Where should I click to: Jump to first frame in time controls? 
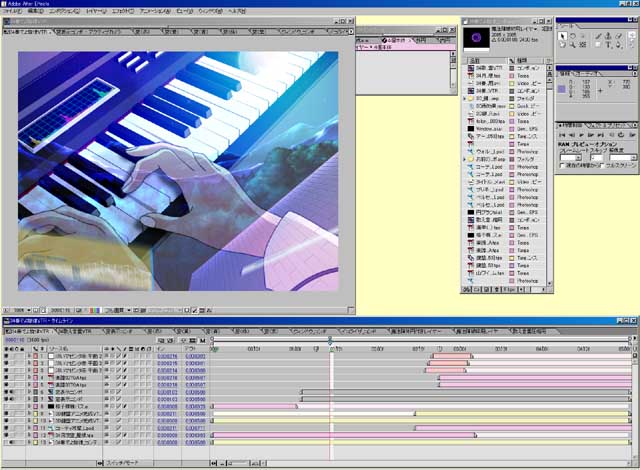562,135
